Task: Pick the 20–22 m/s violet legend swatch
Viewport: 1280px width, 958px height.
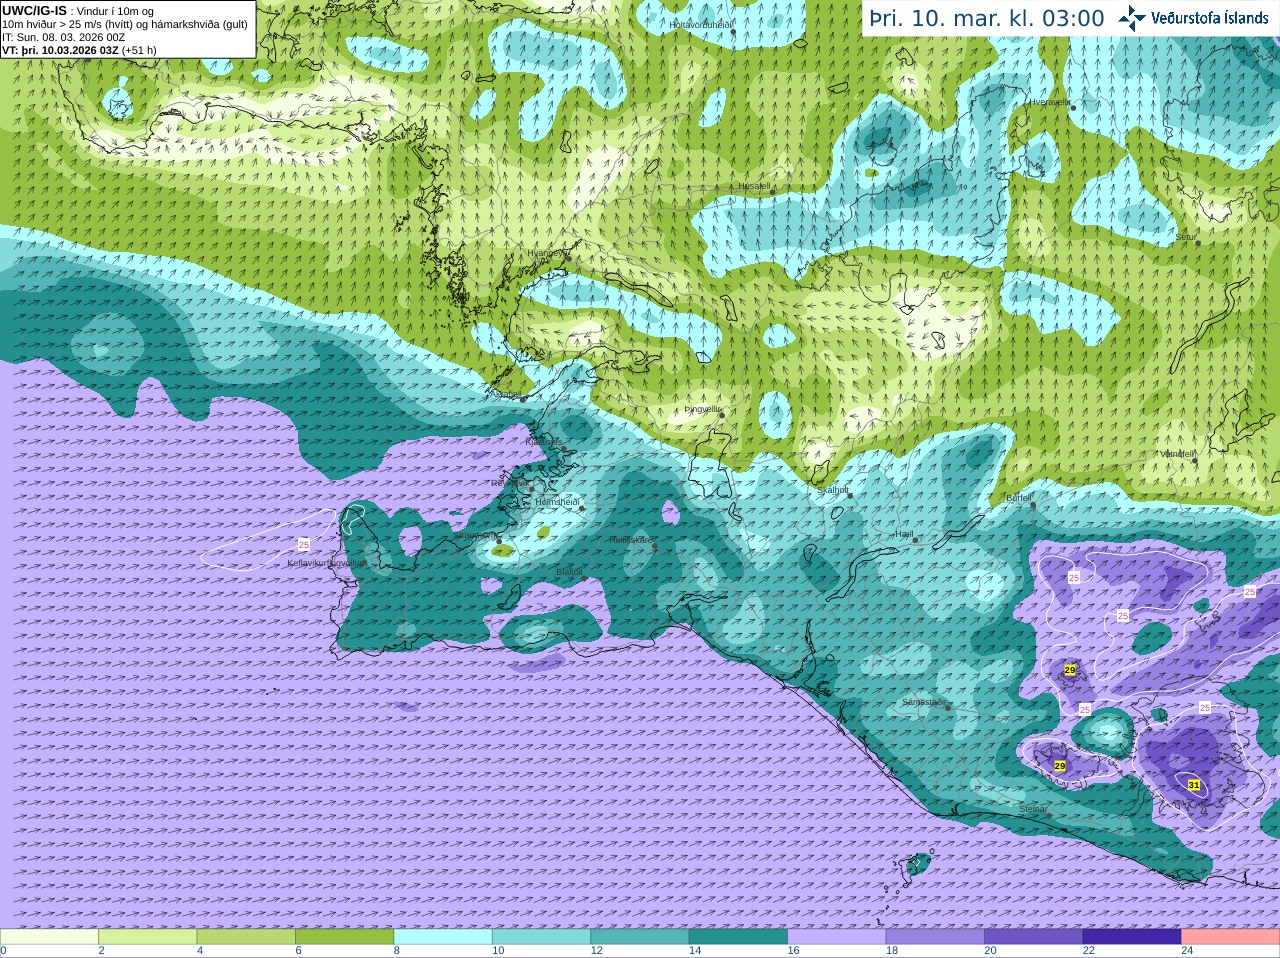Action: (x=1034, y=937)
